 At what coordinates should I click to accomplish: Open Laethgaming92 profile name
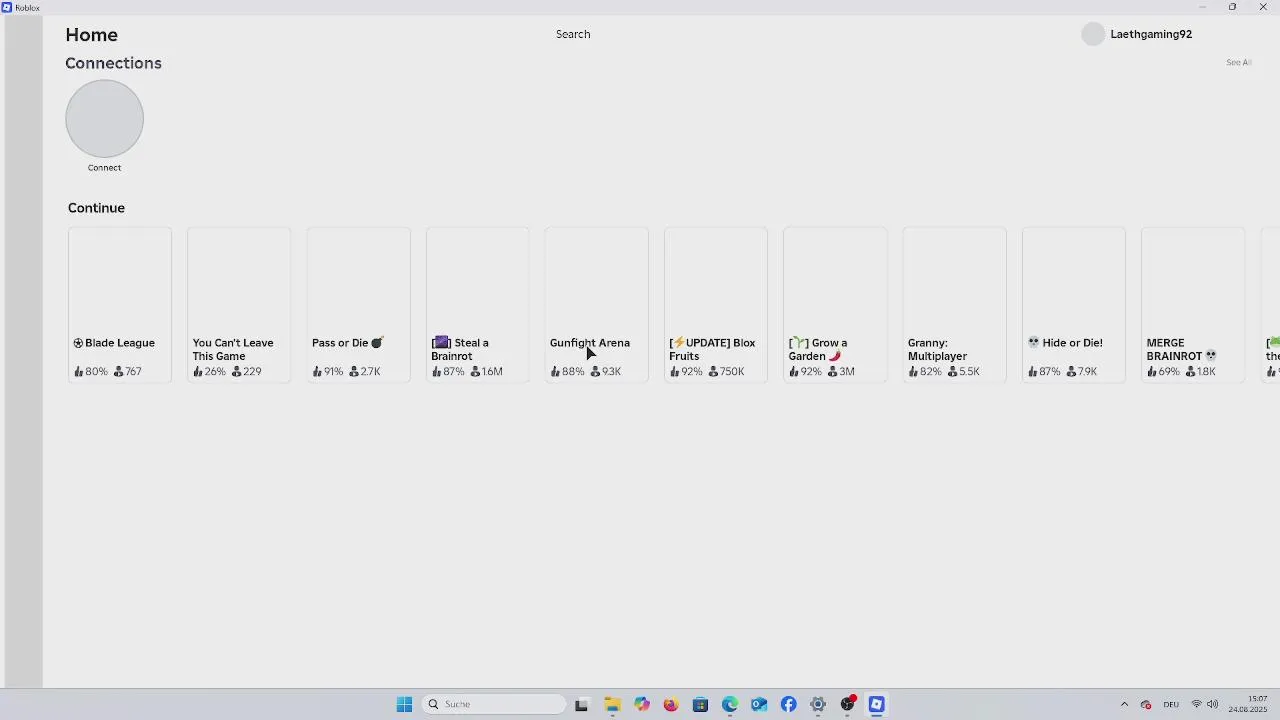[1151, 34]
